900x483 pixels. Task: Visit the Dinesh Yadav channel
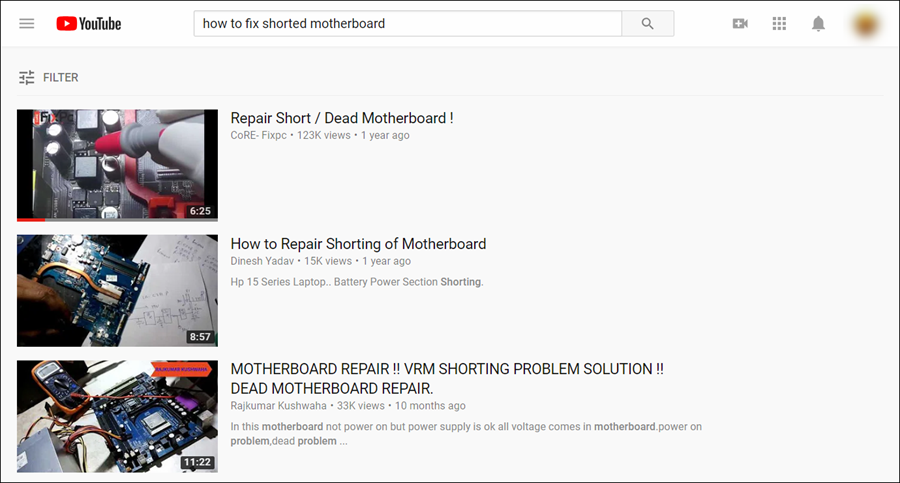point(262,261)
